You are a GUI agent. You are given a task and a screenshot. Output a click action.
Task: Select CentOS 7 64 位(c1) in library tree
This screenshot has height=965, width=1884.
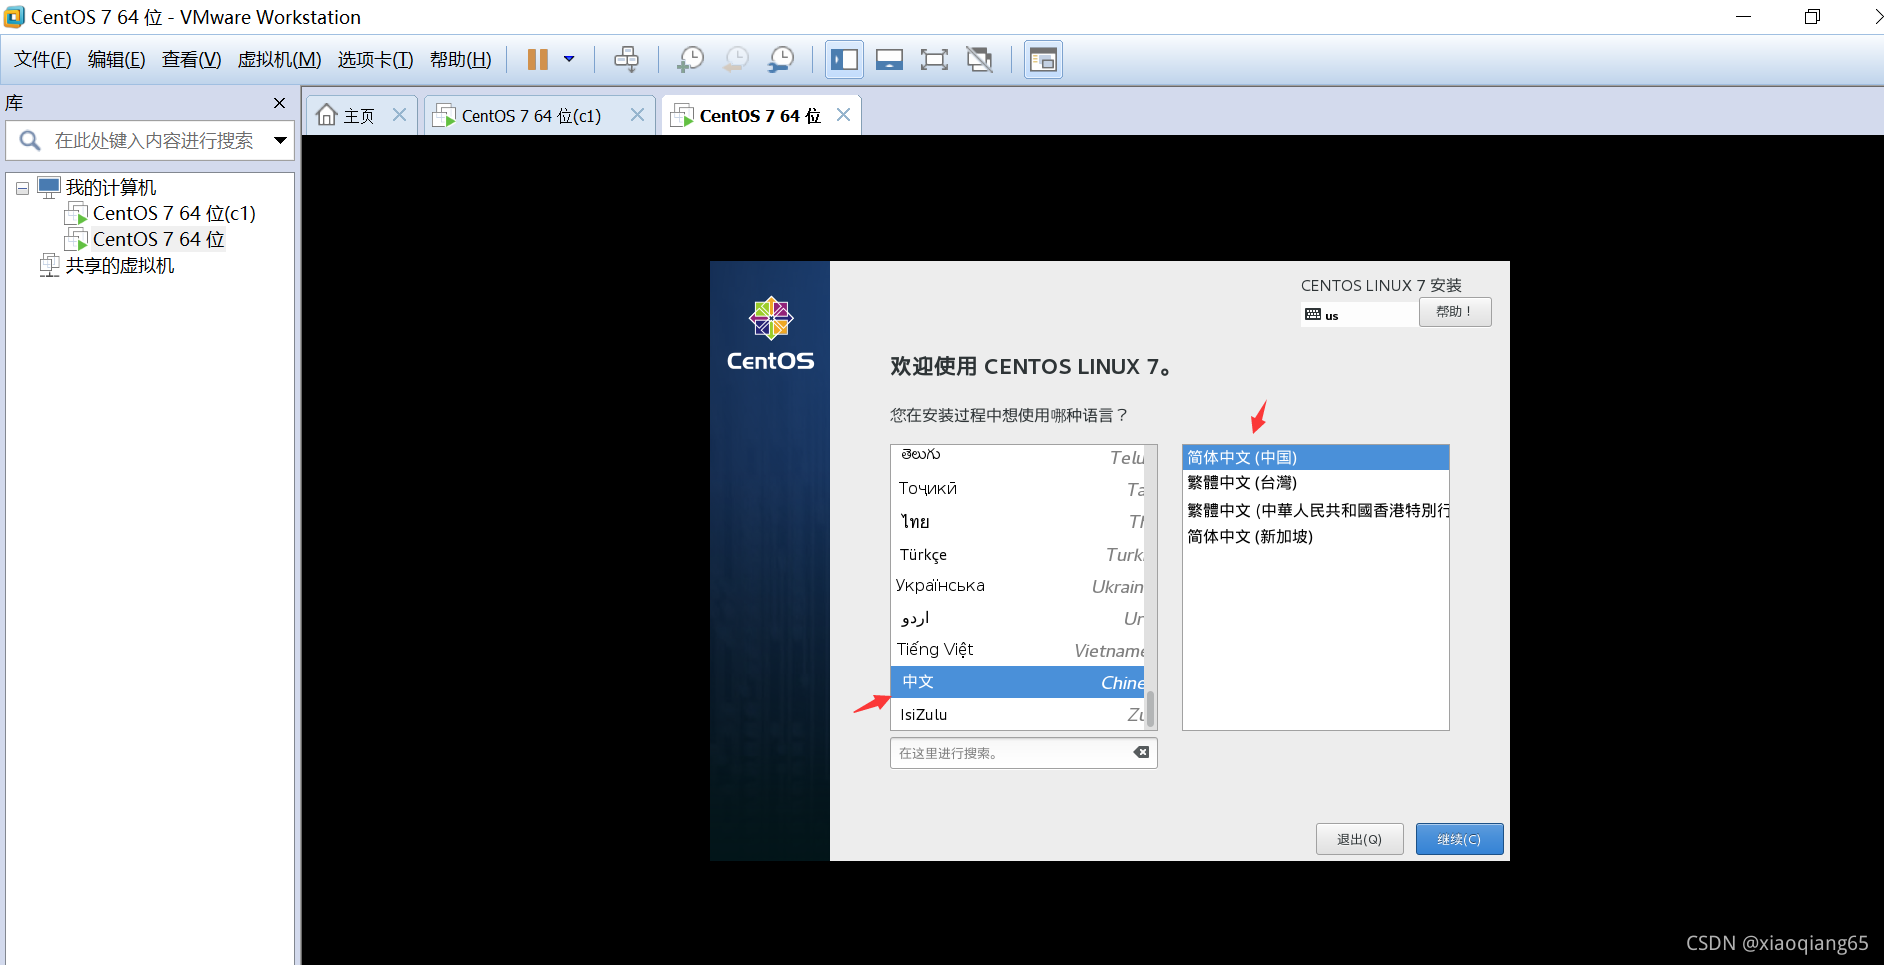click(x=174, y=213)
